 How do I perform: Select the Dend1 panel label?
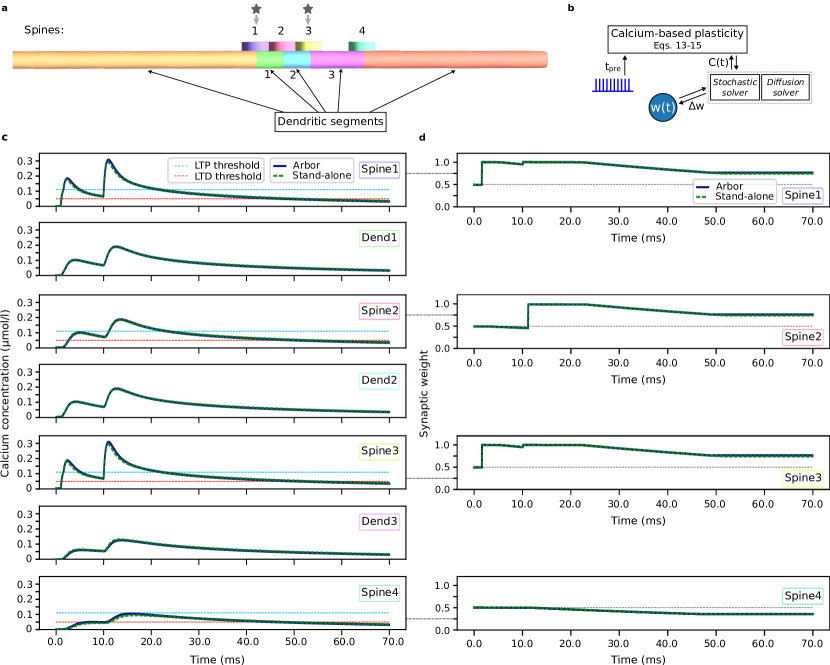[x=379, y=238]
